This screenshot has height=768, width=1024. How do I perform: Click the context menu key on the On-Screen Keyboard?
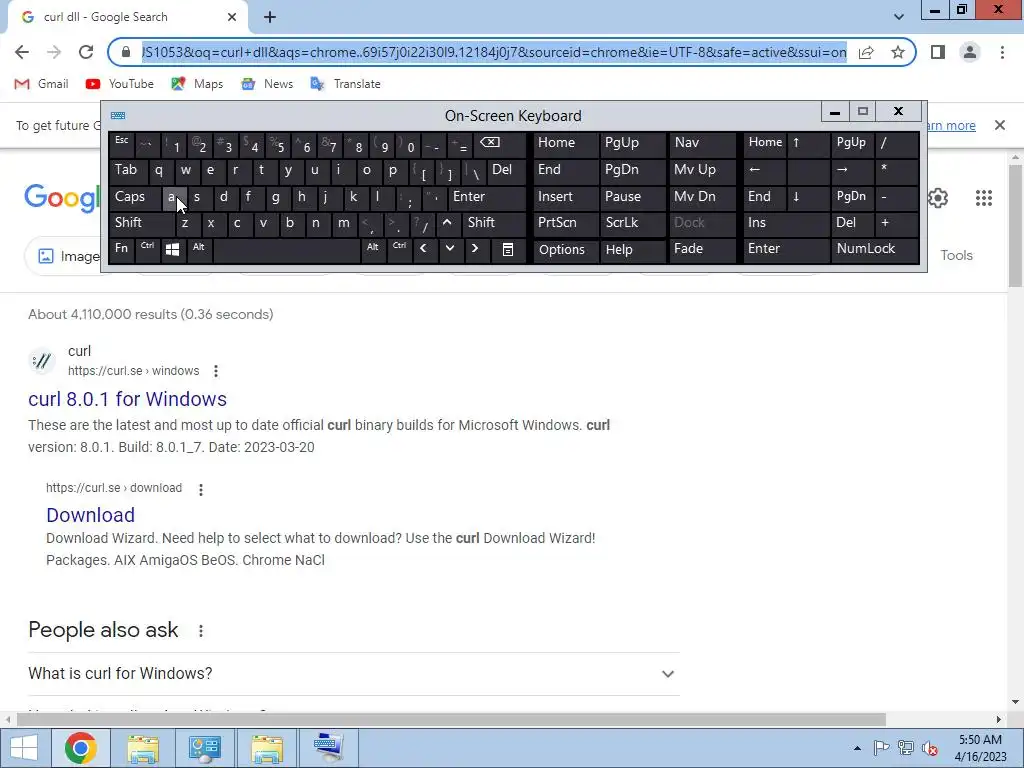point(507,249)
